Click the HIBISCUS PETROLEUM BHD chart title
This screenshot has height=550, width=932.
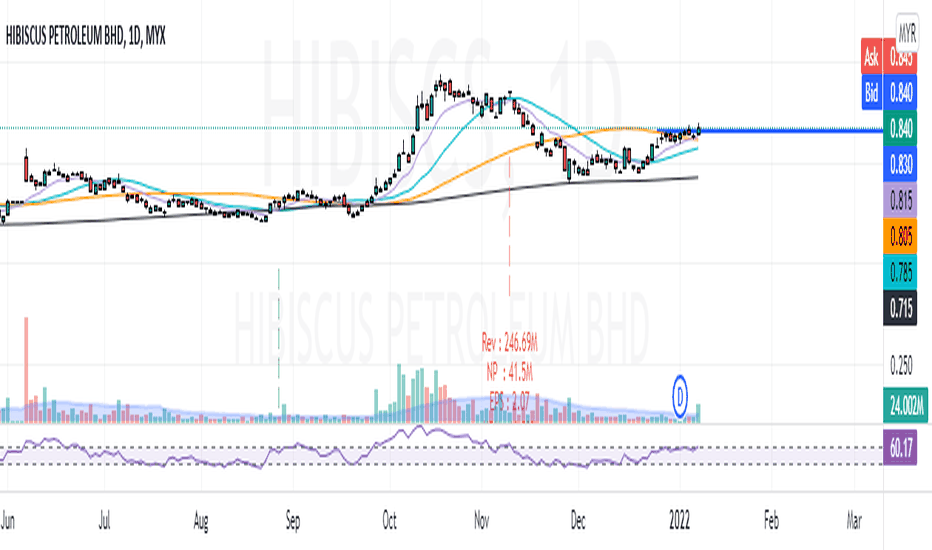pyautogui.click(x=85, y=36)
